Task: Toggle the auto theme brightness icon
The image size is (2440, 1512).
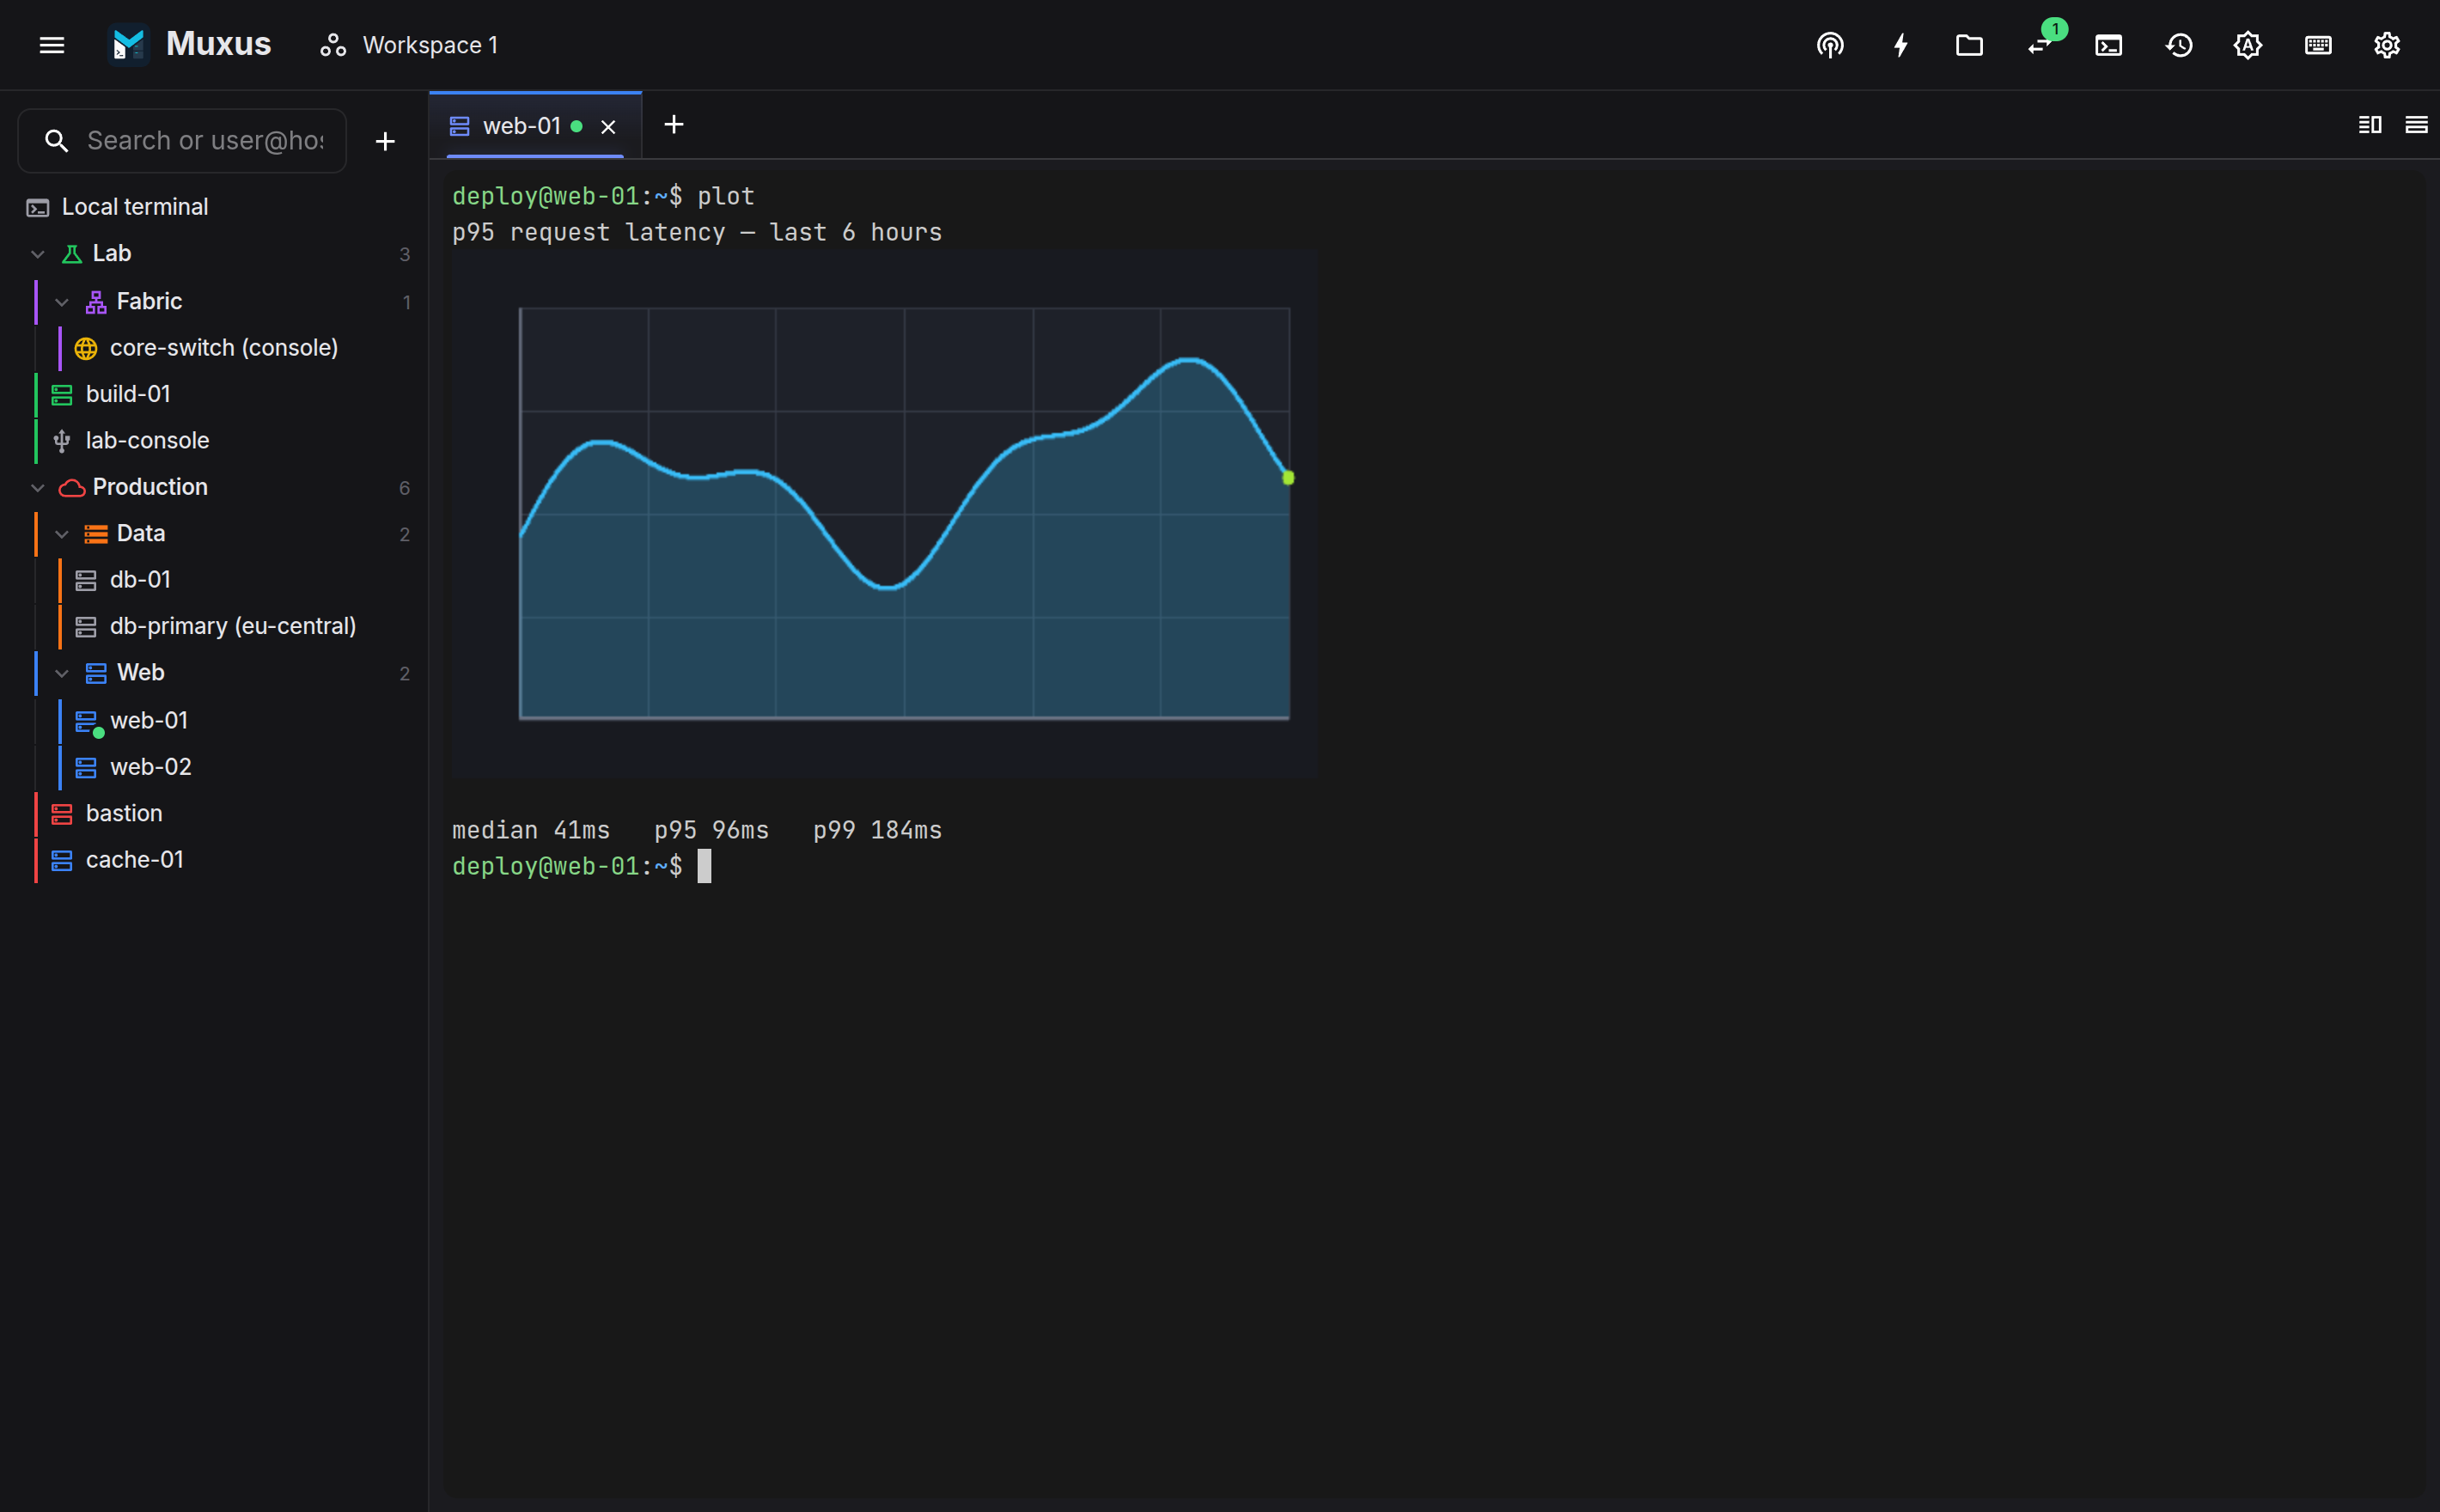Action: point(2248,45)
